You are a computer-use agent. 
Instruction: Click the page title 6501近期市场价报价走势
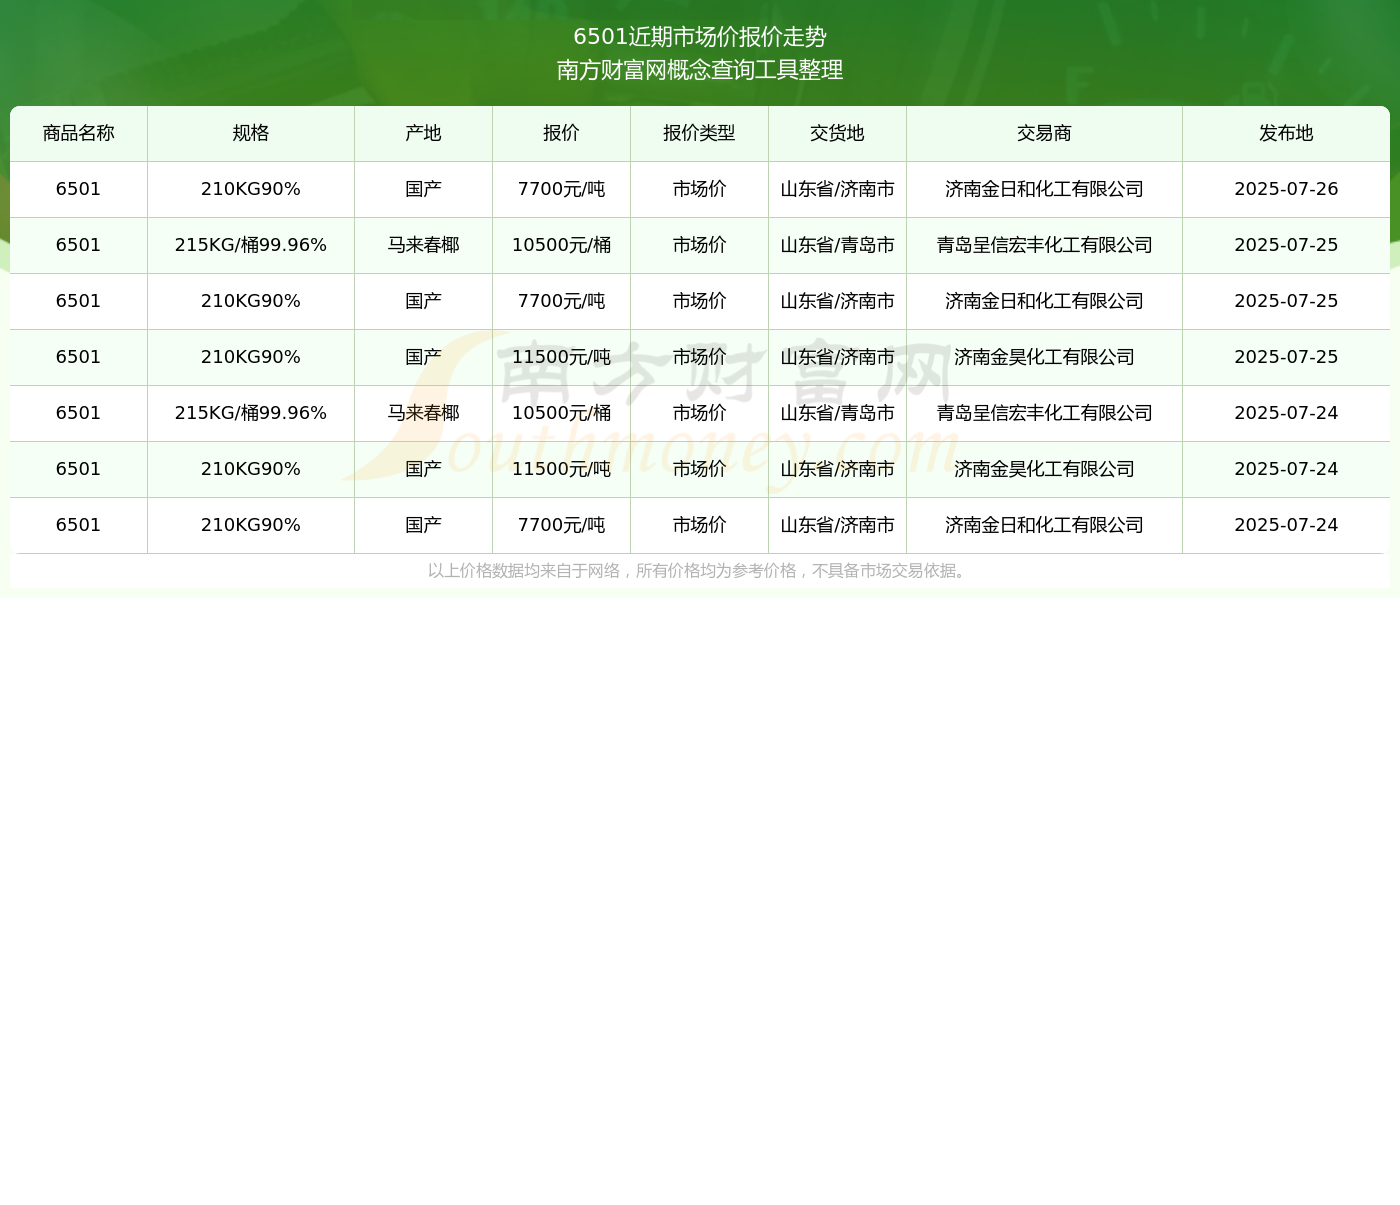click(x=700, y=37)
